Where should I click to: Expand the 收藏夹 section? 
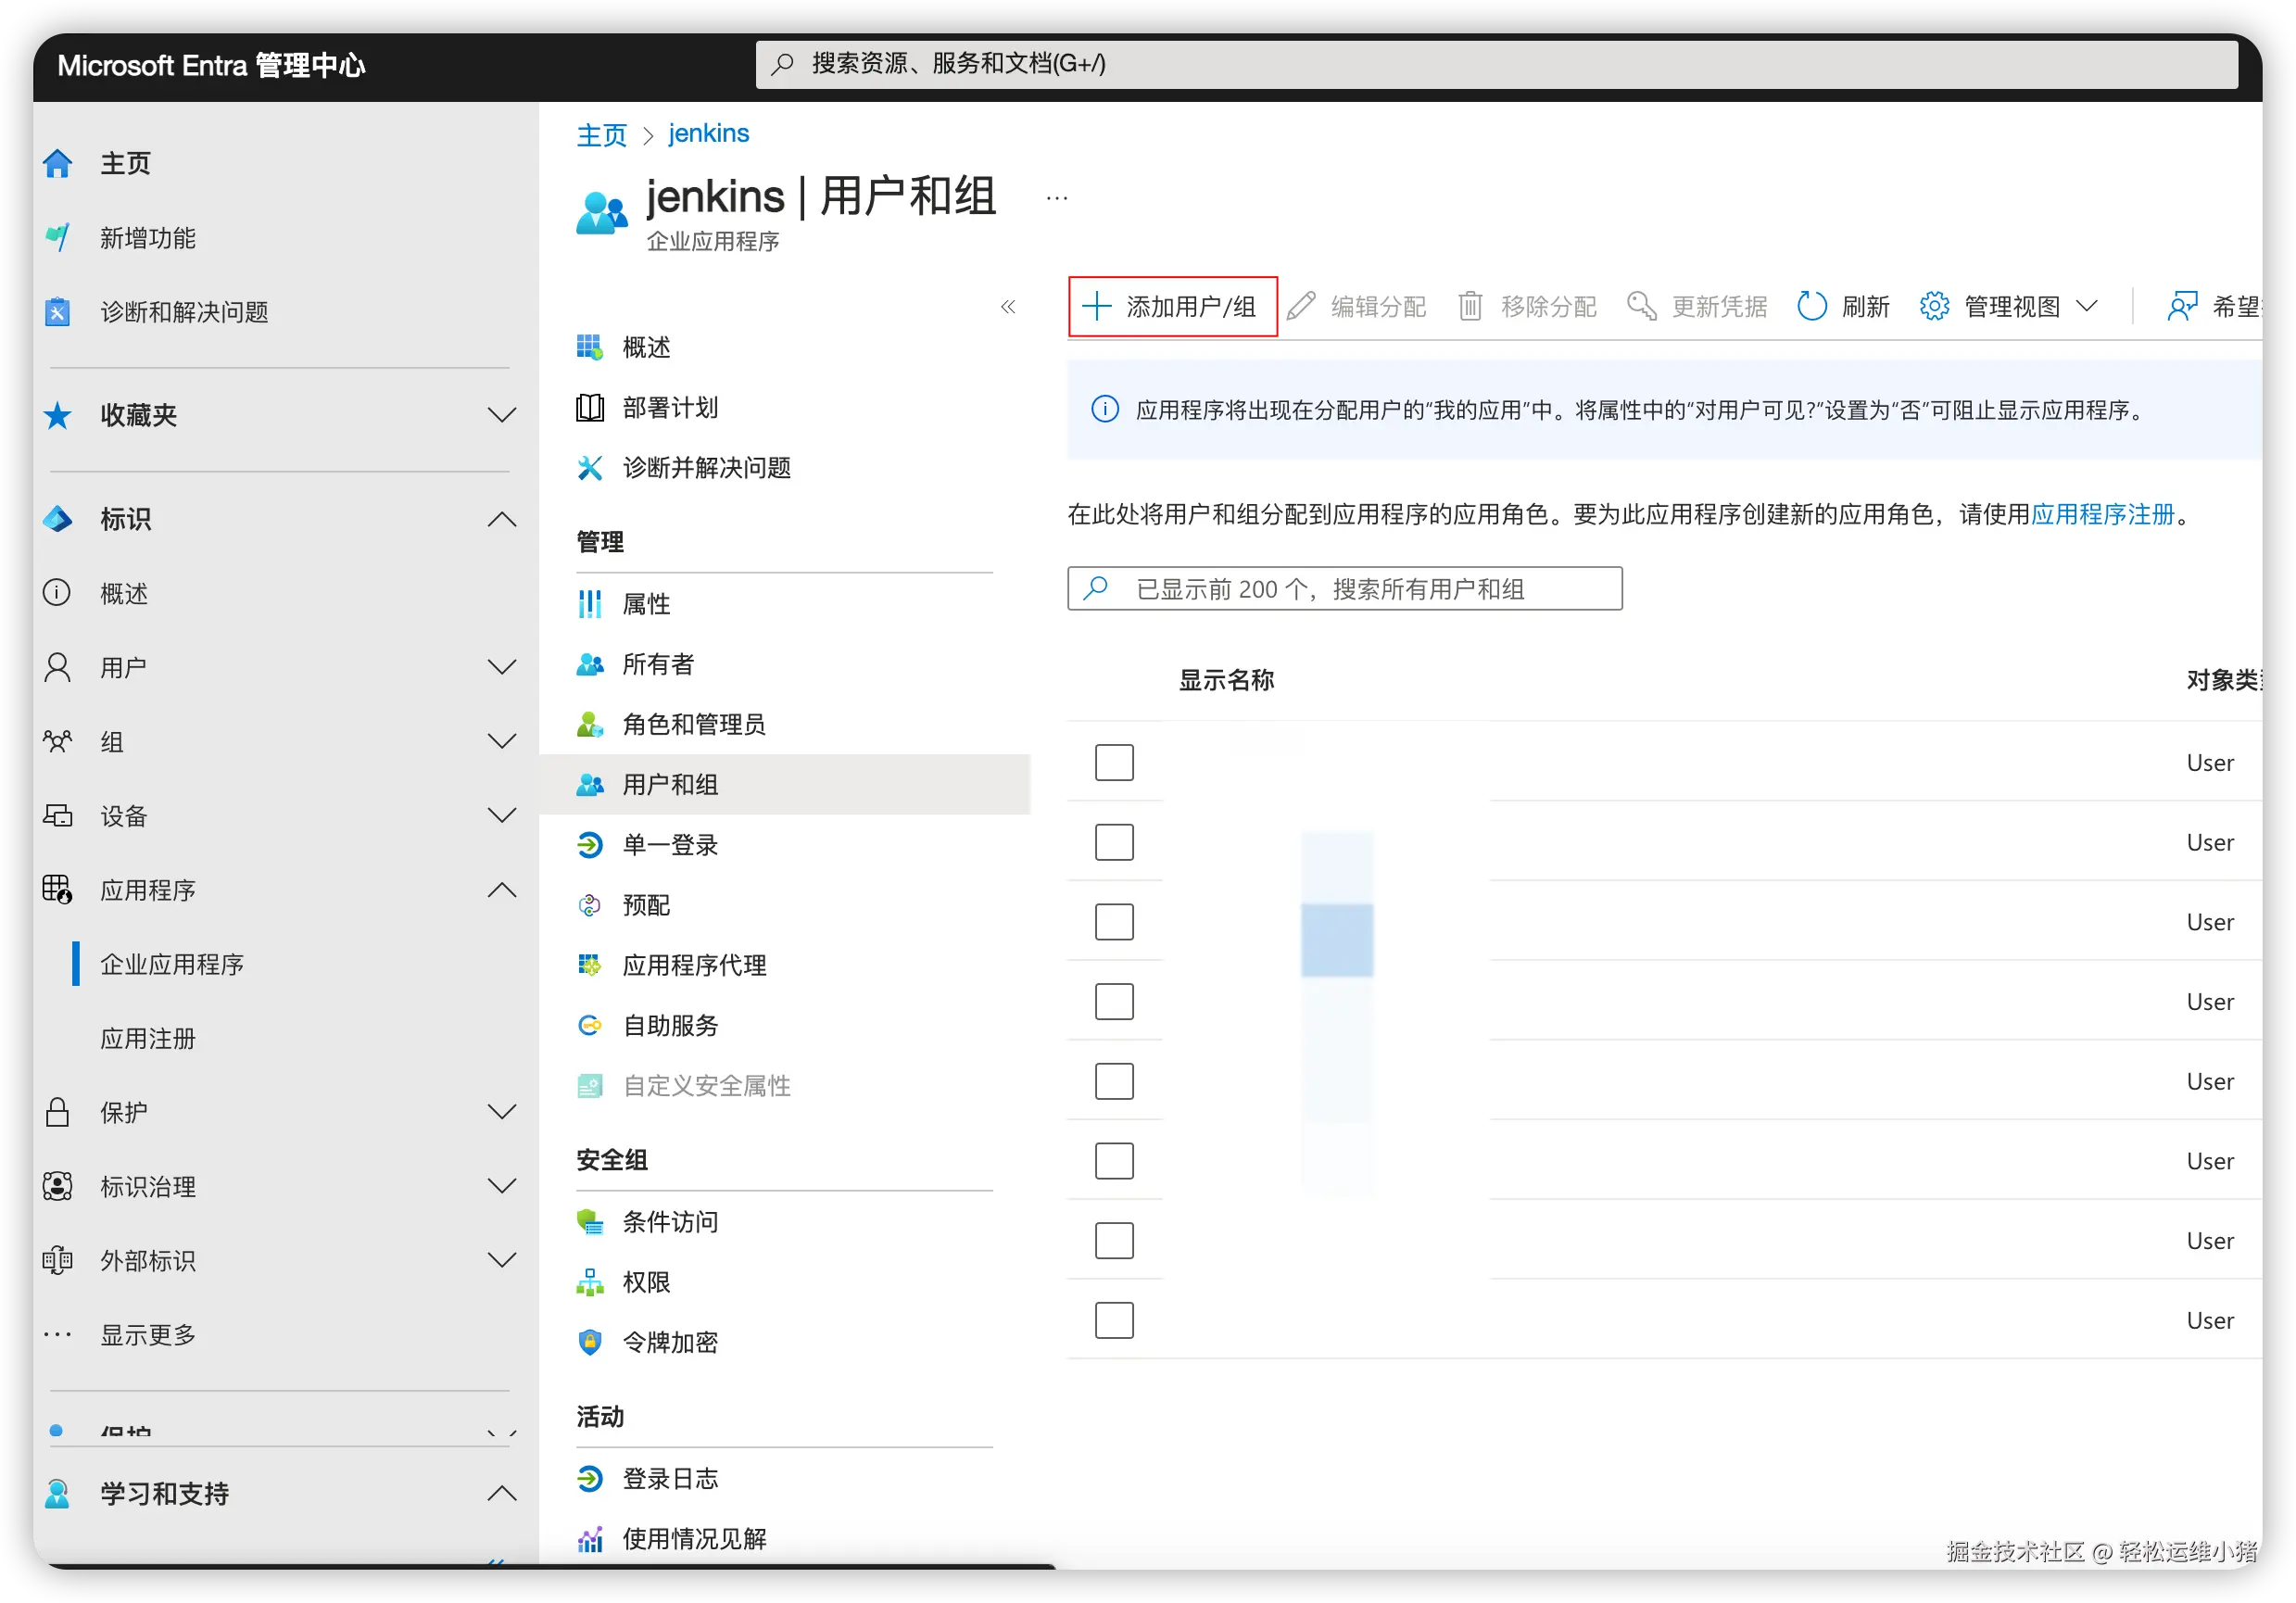501,415
